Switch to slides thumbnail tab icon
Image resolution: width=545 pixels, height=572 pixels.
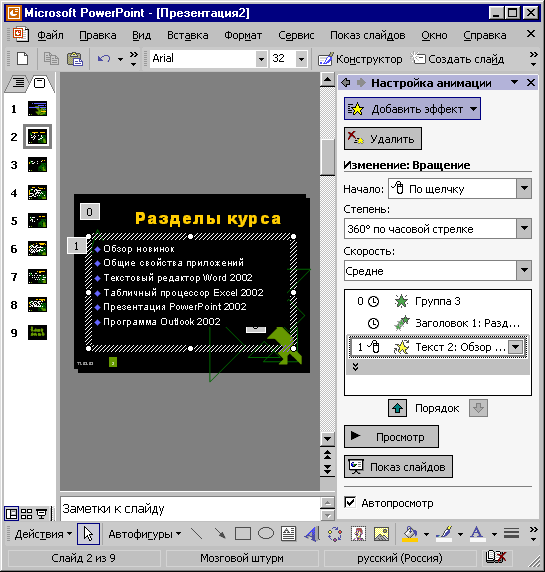pyautogui.click(x=39, y=83)
